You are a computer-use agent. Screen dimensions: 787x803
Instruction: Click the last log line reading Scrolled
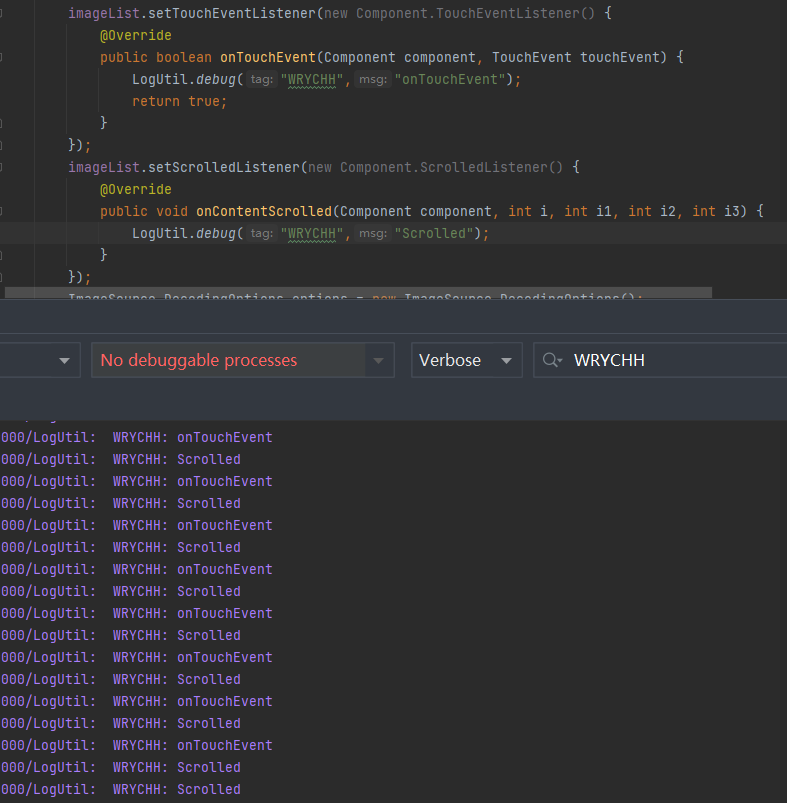coord(121,789)
